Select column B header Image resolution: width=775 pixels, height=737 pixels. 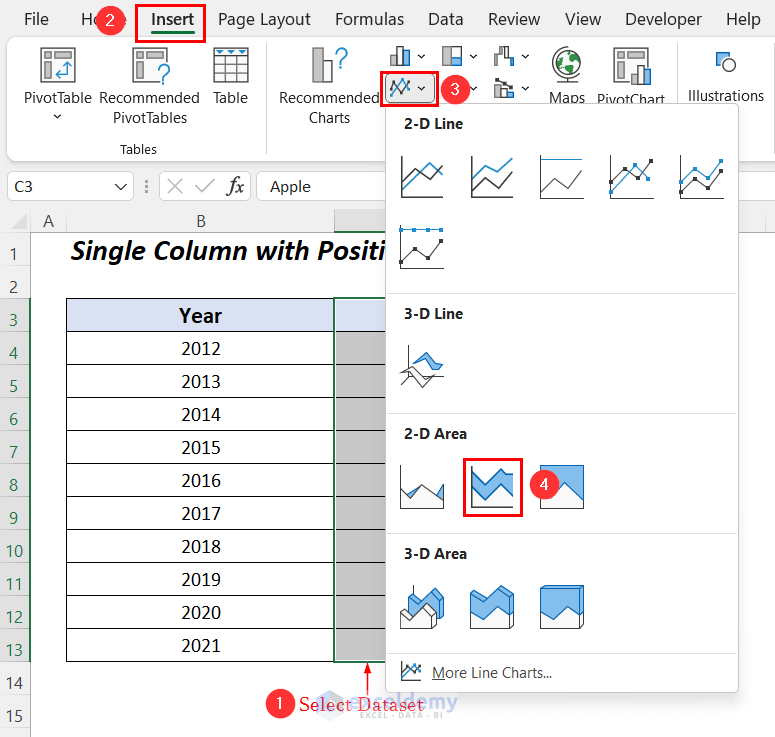click(201, 221)
